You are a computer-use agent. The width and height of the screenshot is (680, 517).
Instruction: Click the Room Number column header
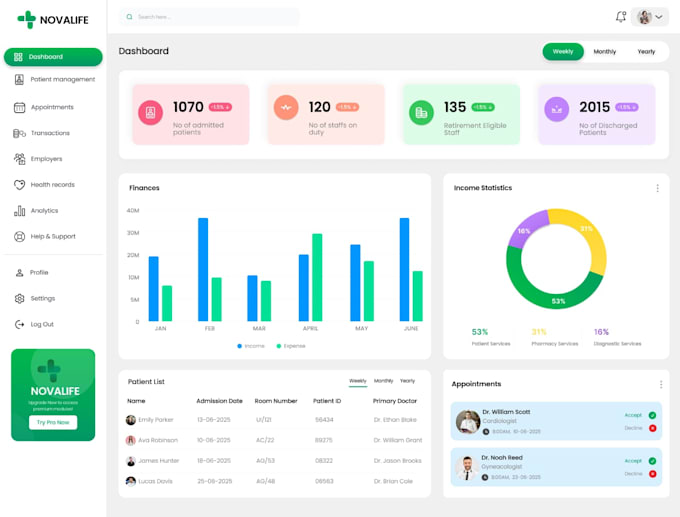coord(276,401)
